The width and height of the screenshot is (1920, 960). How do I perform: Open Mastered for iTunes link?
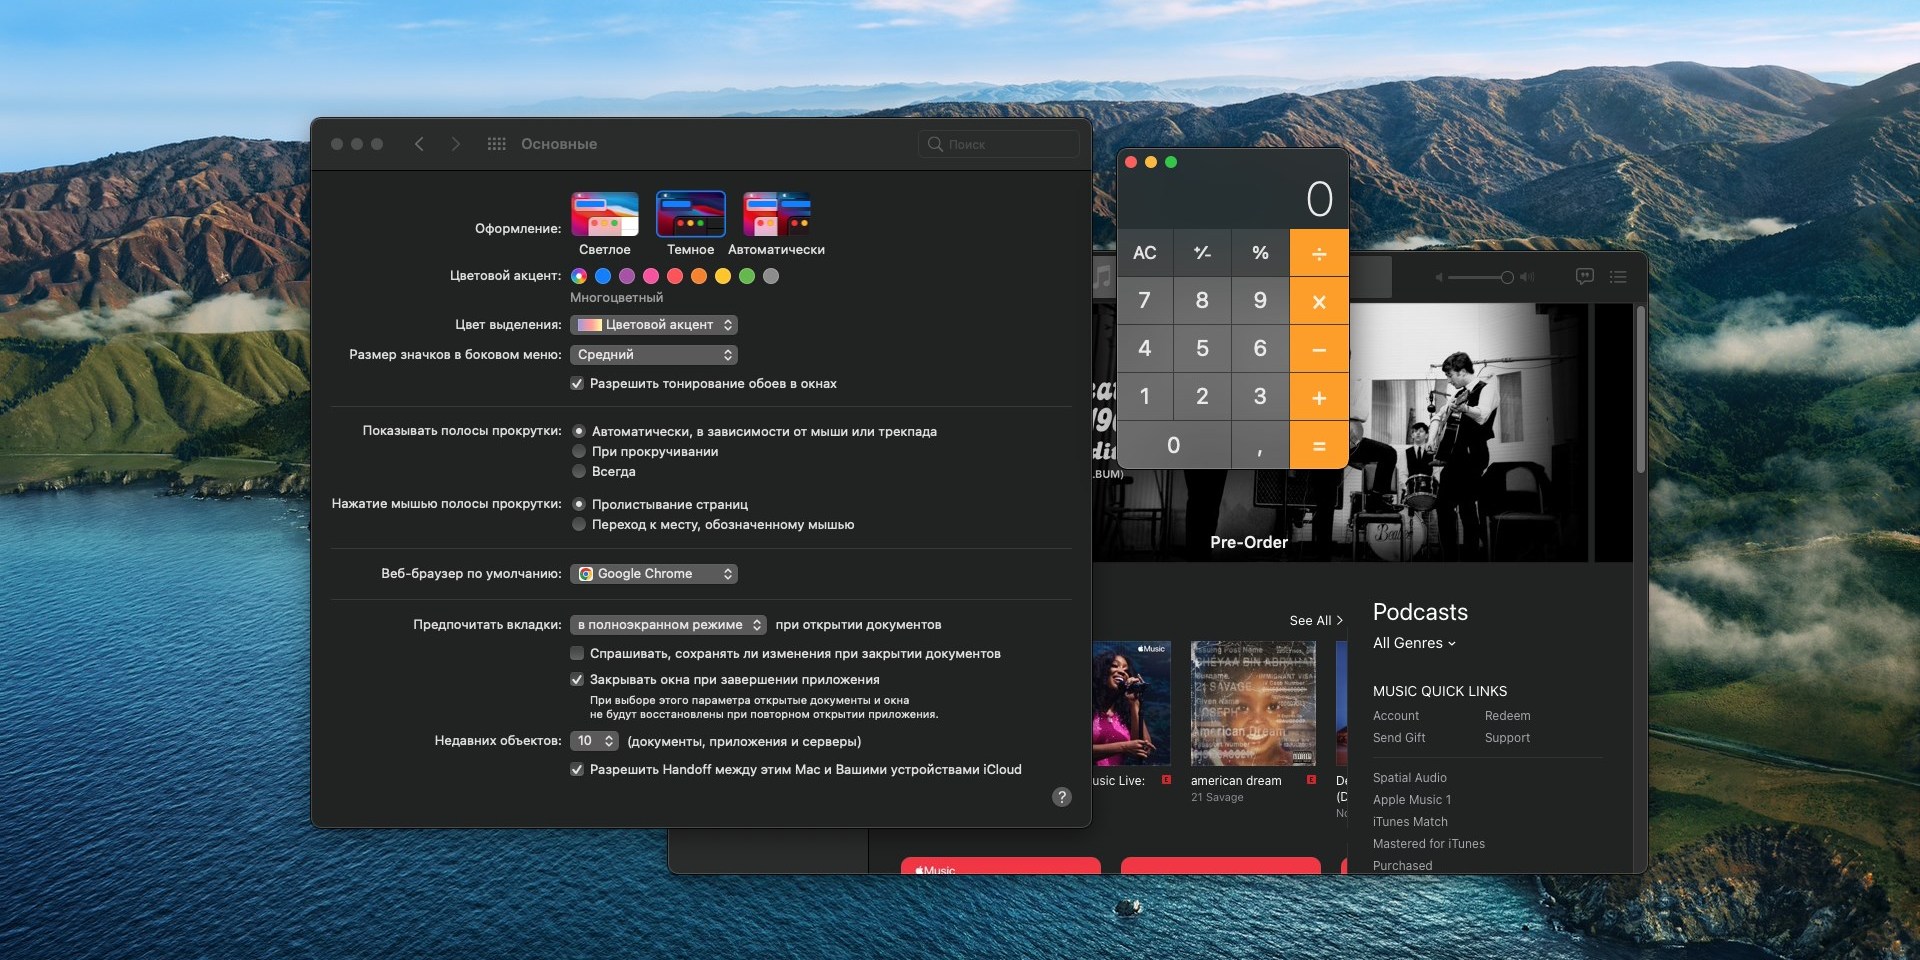[1428, 844]
